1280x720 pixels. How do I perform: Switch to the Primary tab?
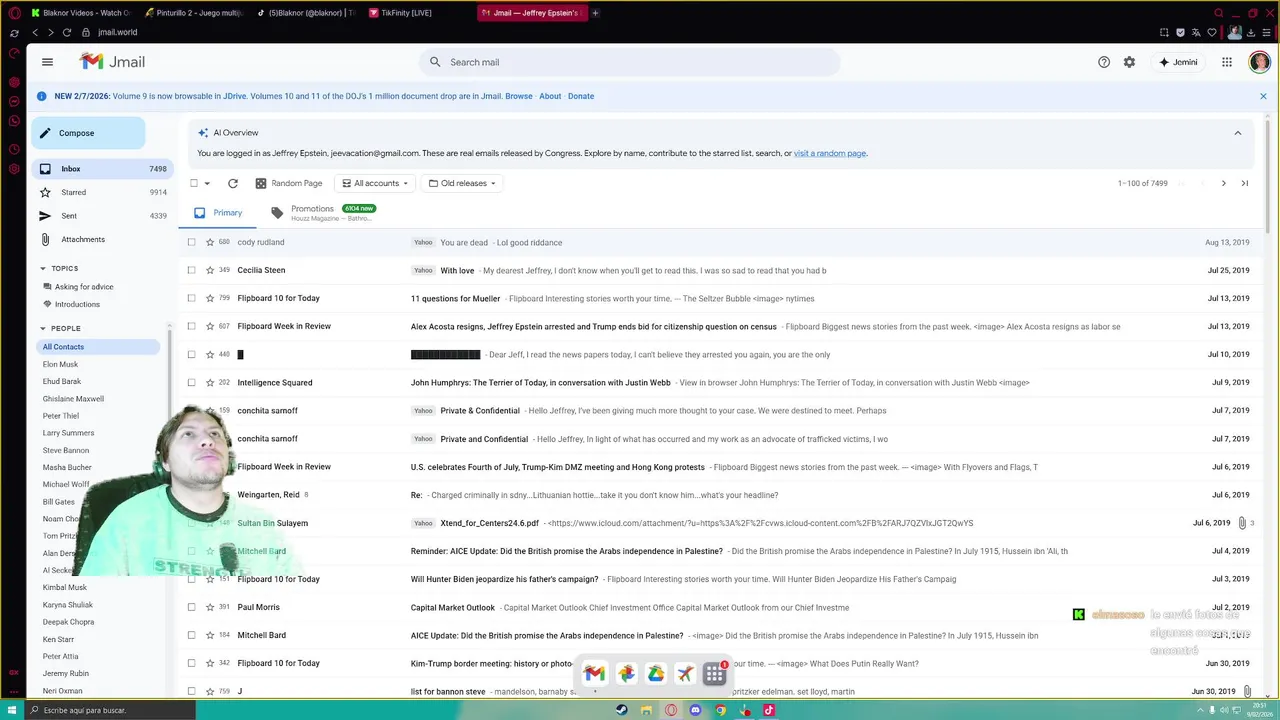(x=218, y=213)
